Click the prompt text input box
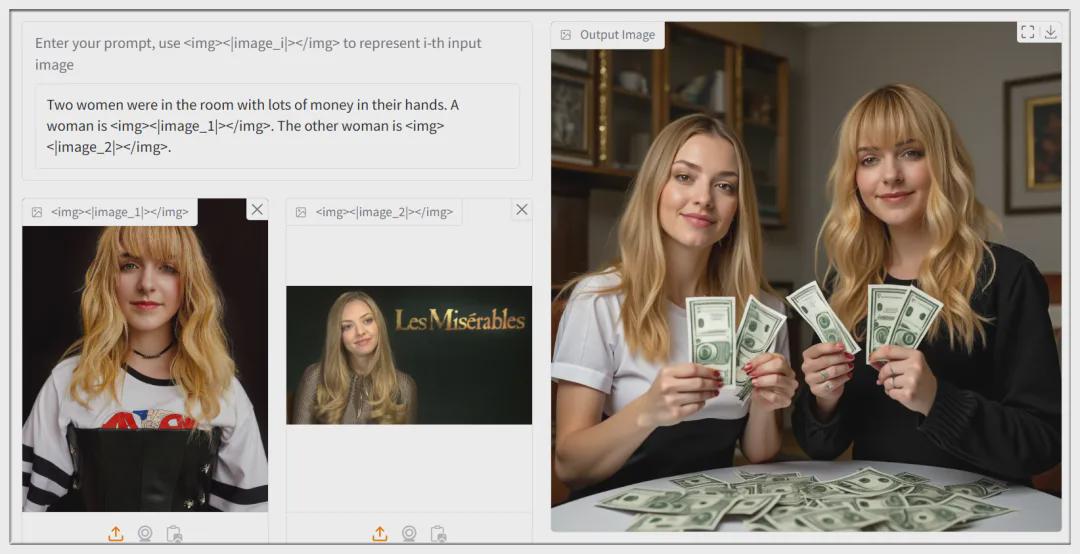 (277, 126)
